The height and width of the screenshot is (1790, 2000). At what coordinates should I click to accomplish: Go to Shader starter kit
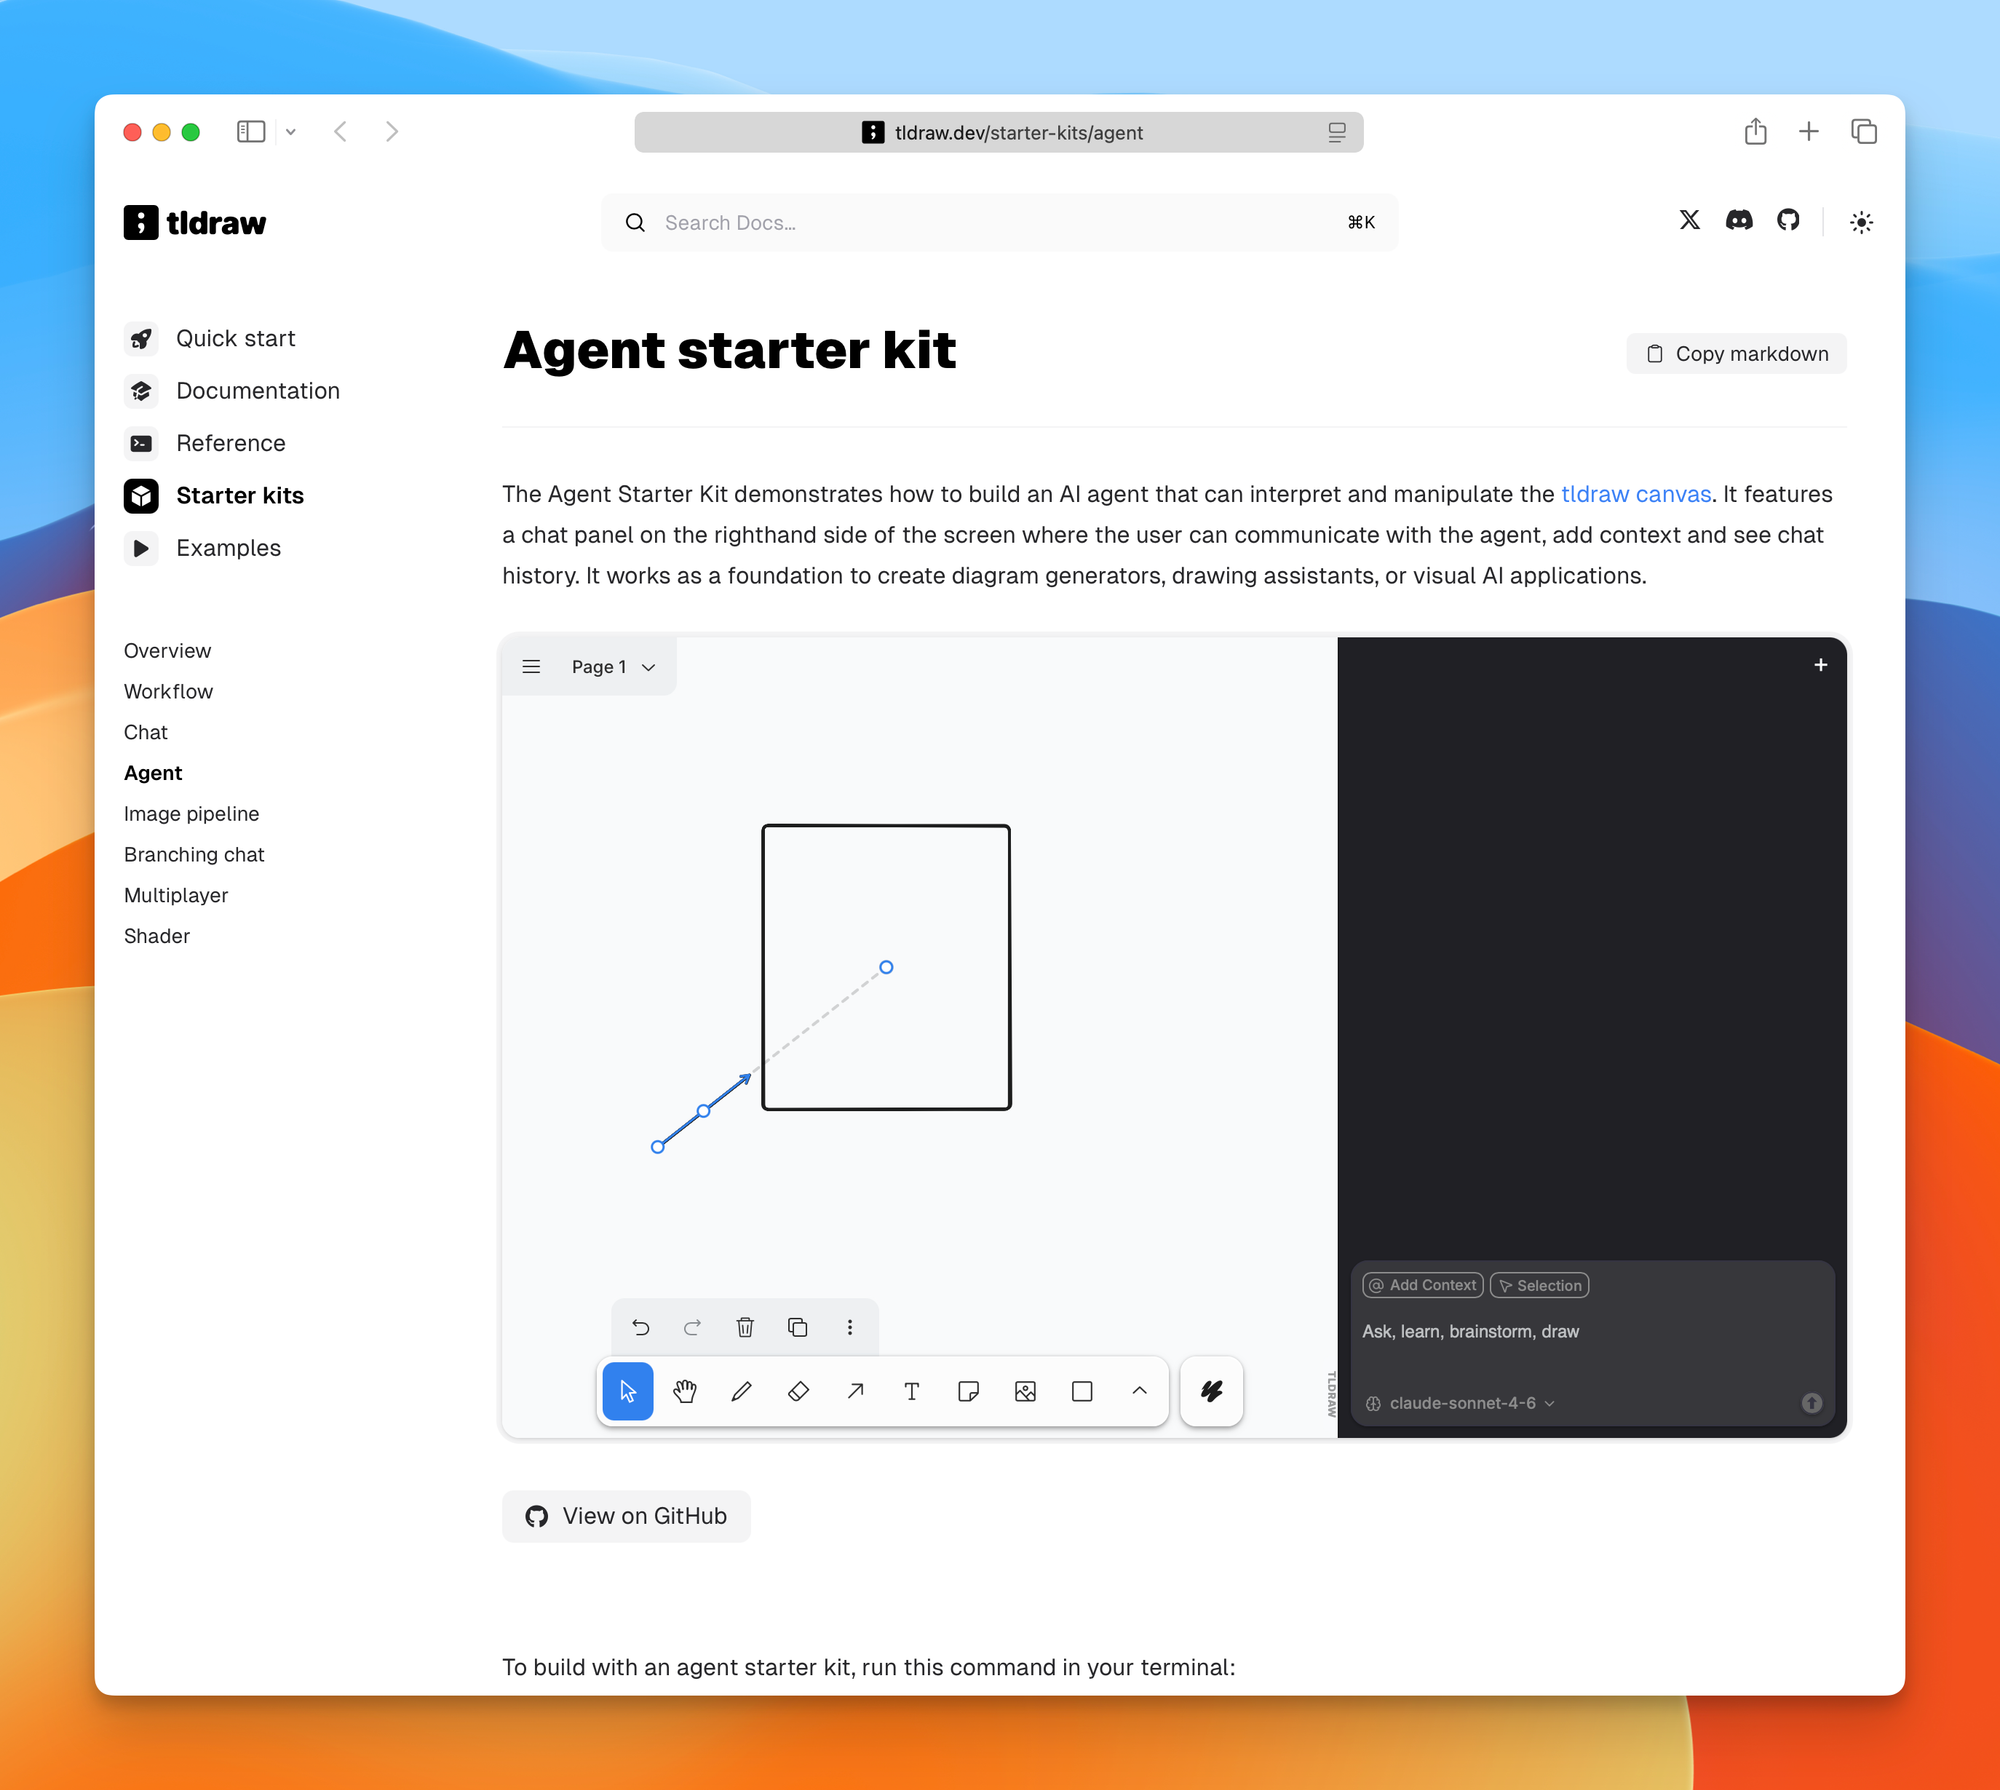pos(157,937)
